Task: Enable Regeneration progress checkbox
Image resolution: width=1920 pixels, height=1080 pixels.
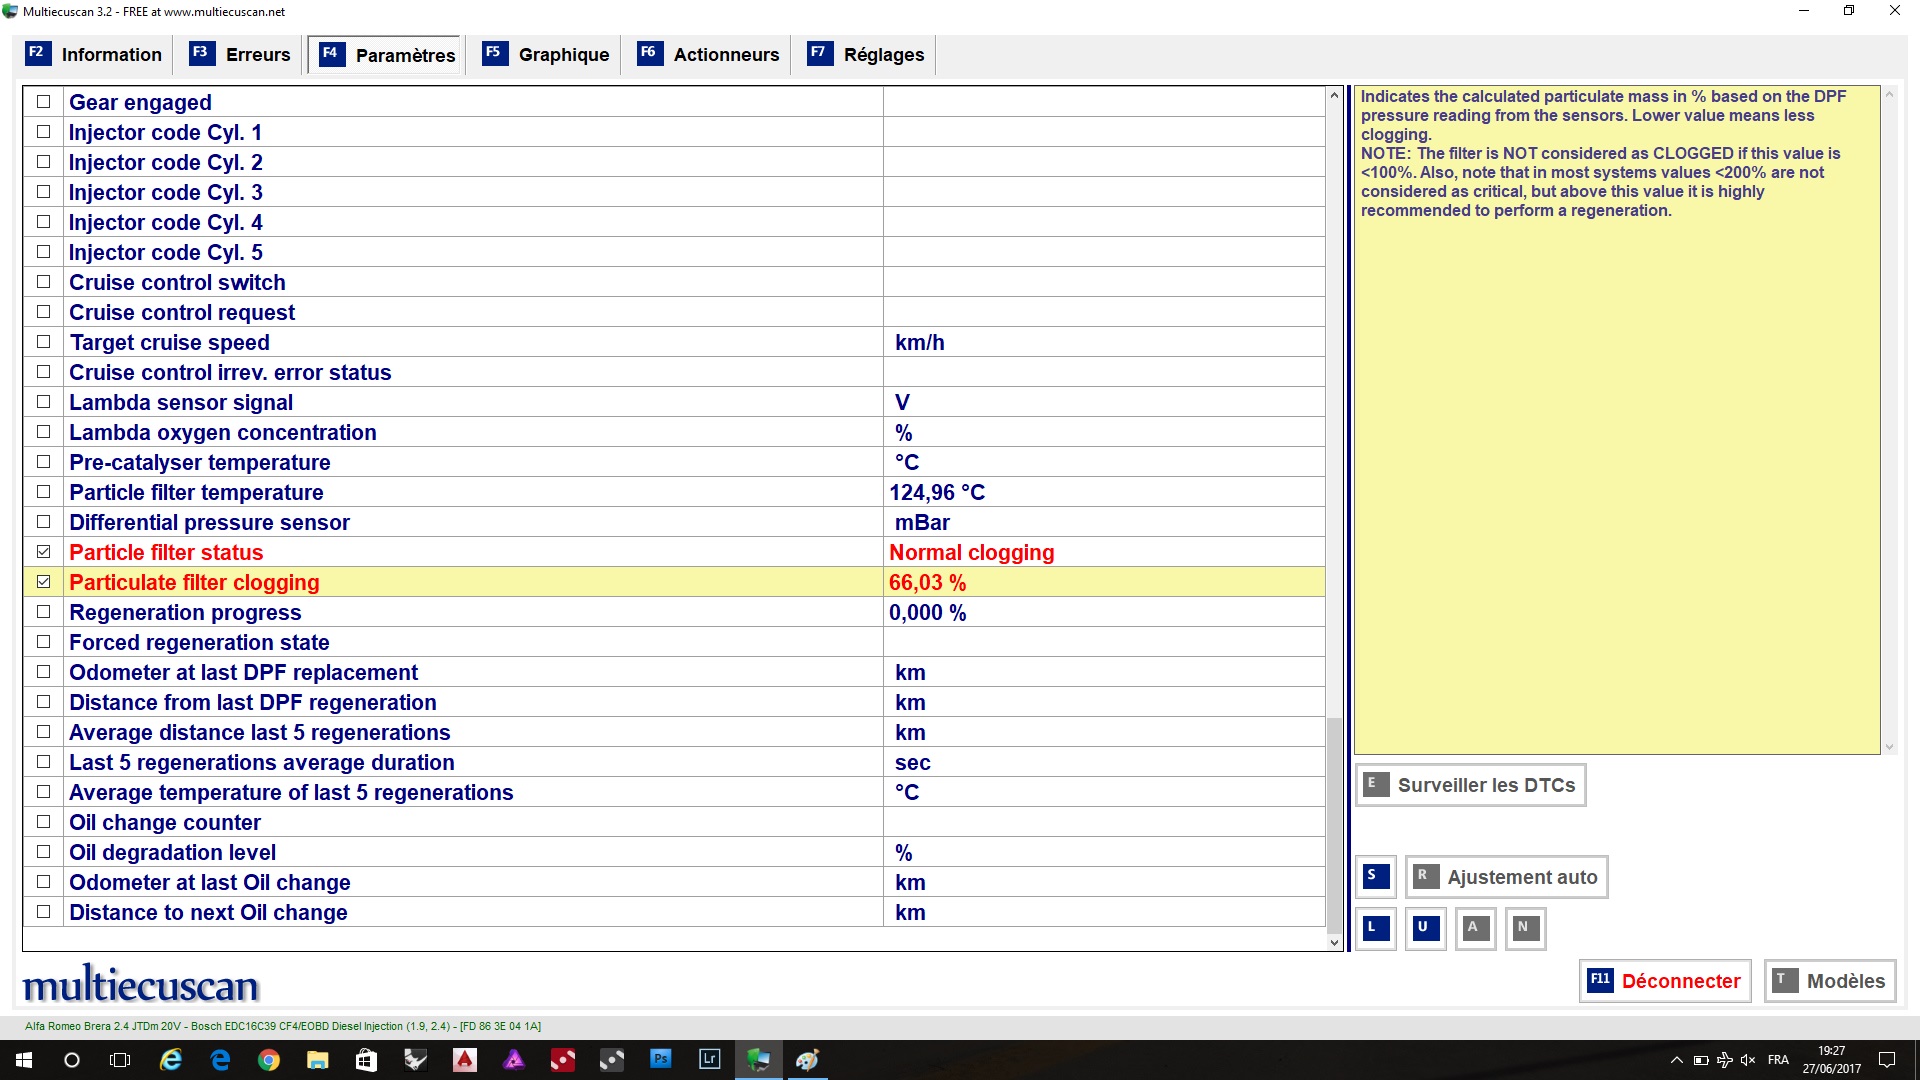Action: point(43,612)
